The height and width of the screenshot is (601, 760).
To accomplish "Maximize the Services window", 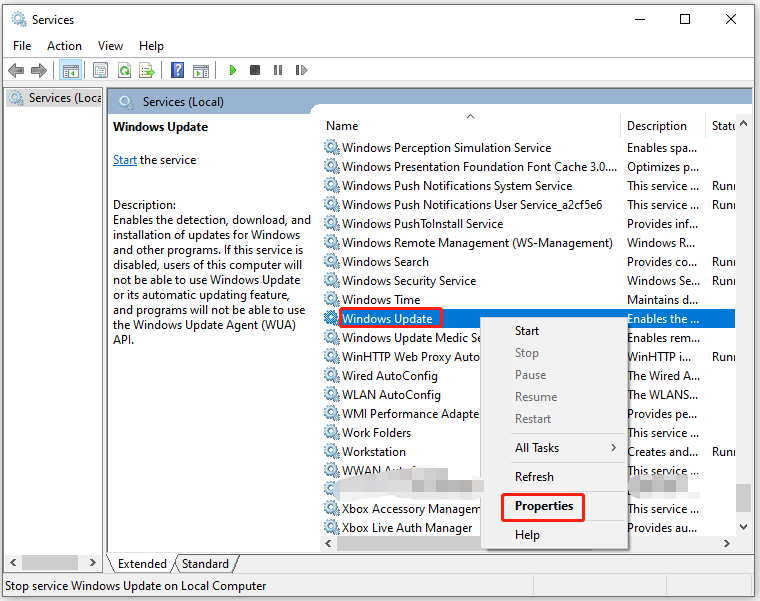I will coord(685,19).
